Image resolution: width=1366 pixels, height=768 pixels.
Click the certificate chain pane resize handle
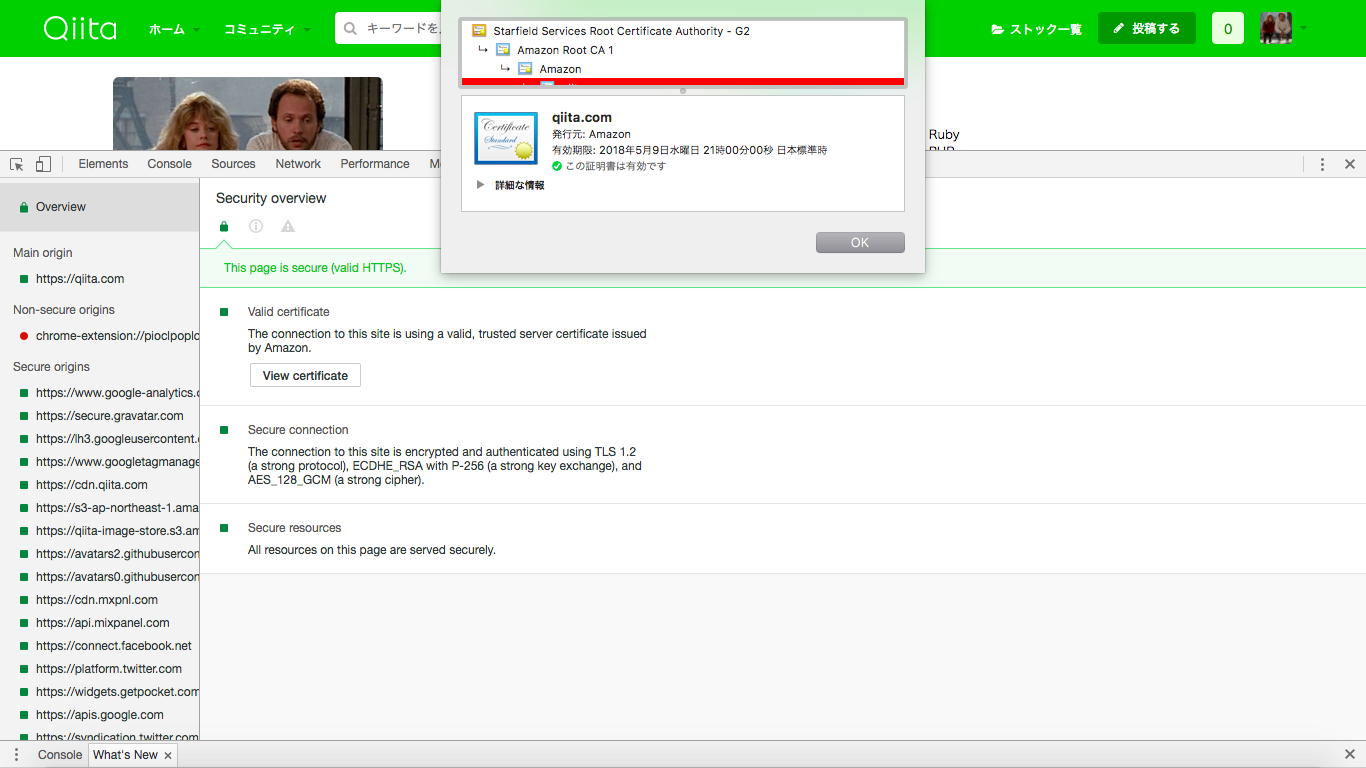(683, 91)
